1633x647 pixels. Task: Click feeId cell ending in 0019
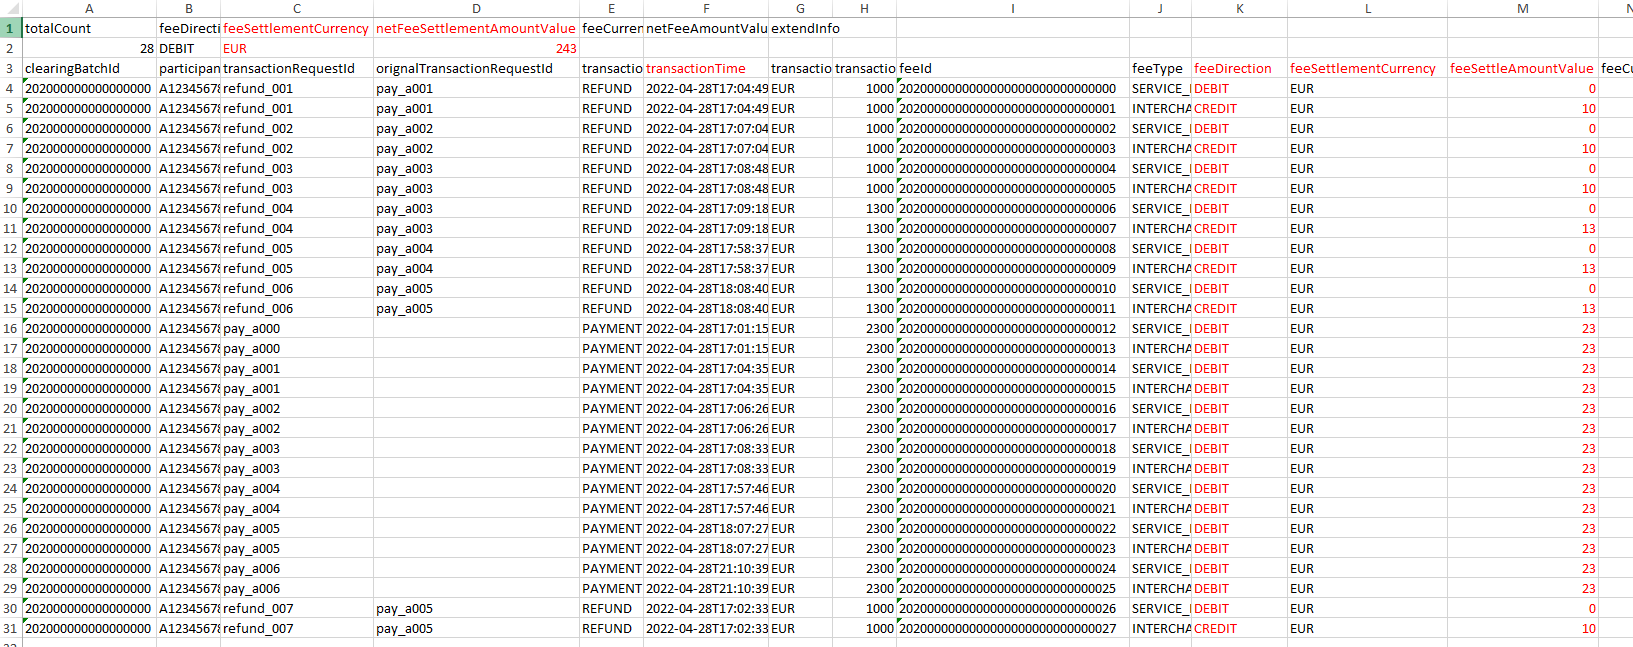coord(1013,468)
